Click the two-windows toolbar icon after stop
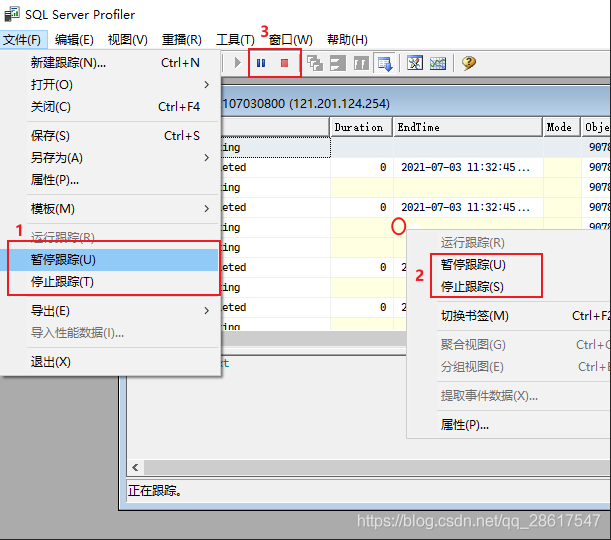The width and height of the screenshot is (611, 540). (x=315, y=63)
